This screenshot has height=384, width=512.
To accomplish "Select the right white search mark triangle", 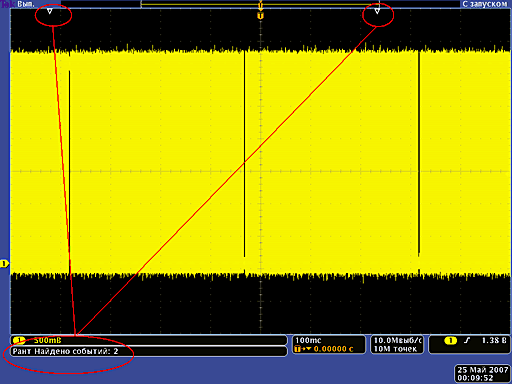I will click(x=377, y=11).
